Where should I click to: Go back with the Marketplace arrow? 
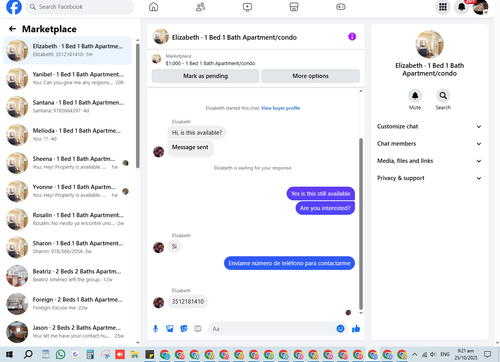click(x=12, y=29)
